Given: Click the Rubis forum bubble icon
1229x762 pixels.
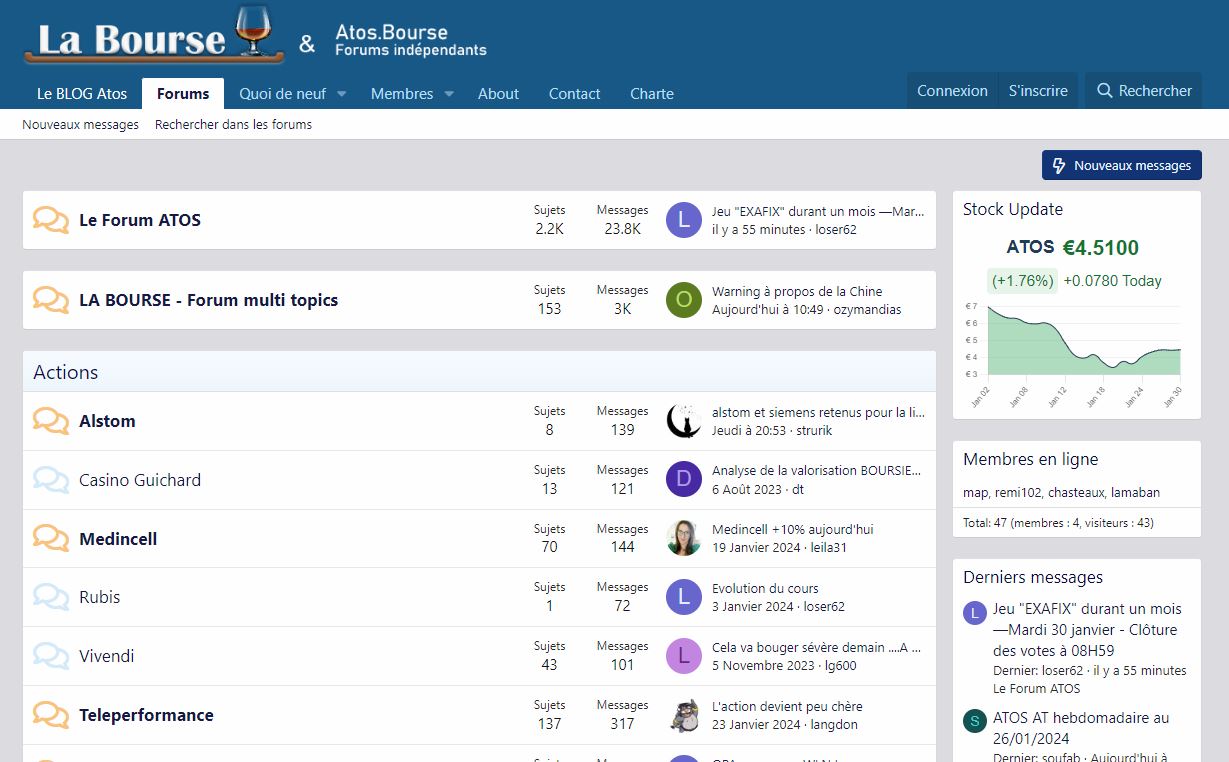Looking at the screenshot, I should (x=51, y=597).
